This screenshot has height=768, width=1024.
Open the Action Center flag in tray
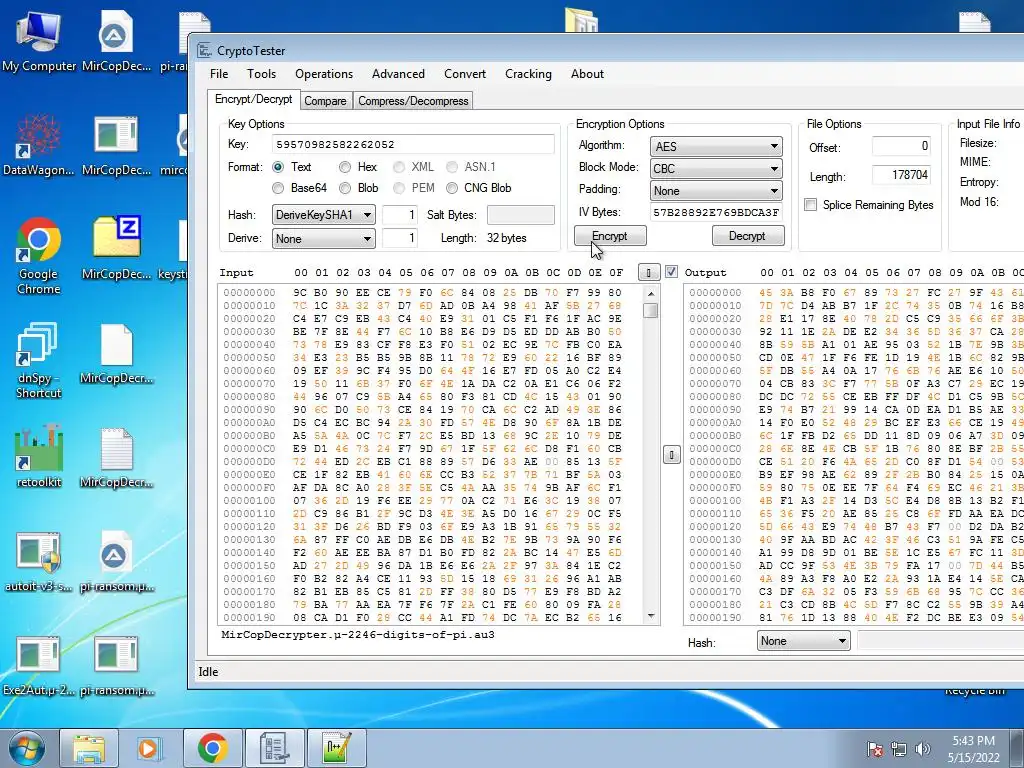[875, 749]
